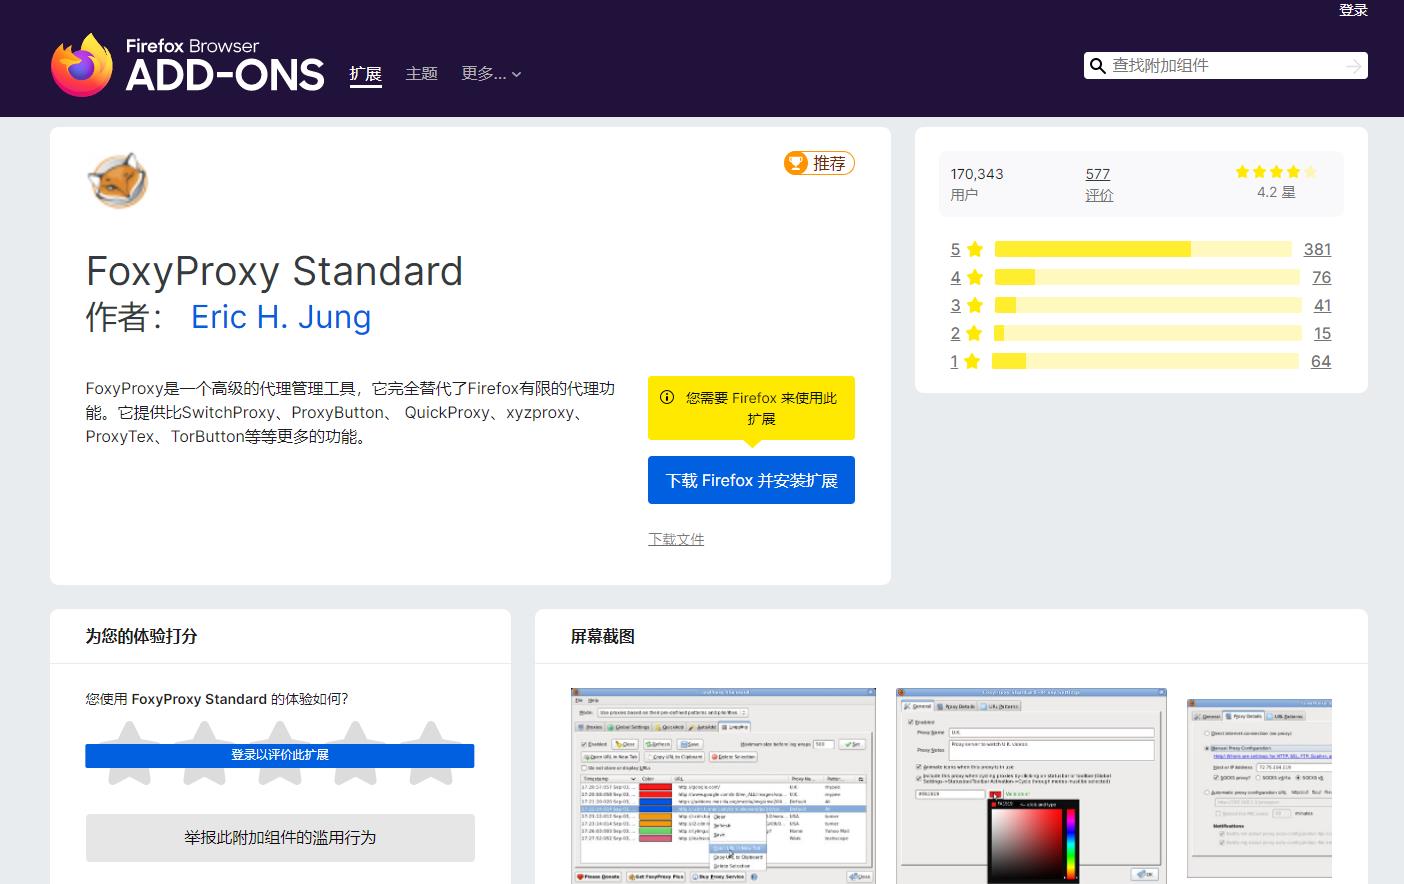Open the 主题 tab
Screen dimensions: 1404x884
pyautogui.click(x=422, y=74)
